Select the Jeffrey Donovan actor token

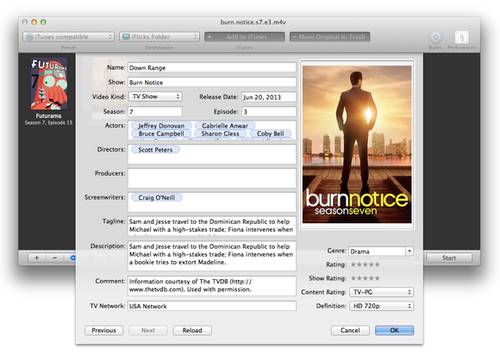[161, 126]
